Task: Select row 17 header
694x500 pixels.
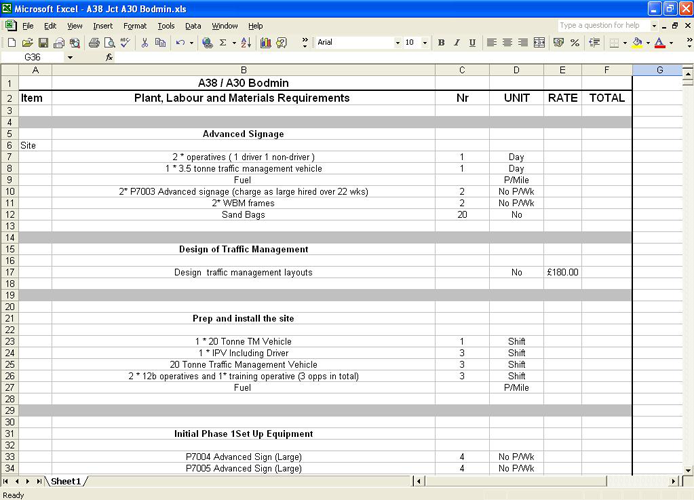Action: (x=9, y=272)
